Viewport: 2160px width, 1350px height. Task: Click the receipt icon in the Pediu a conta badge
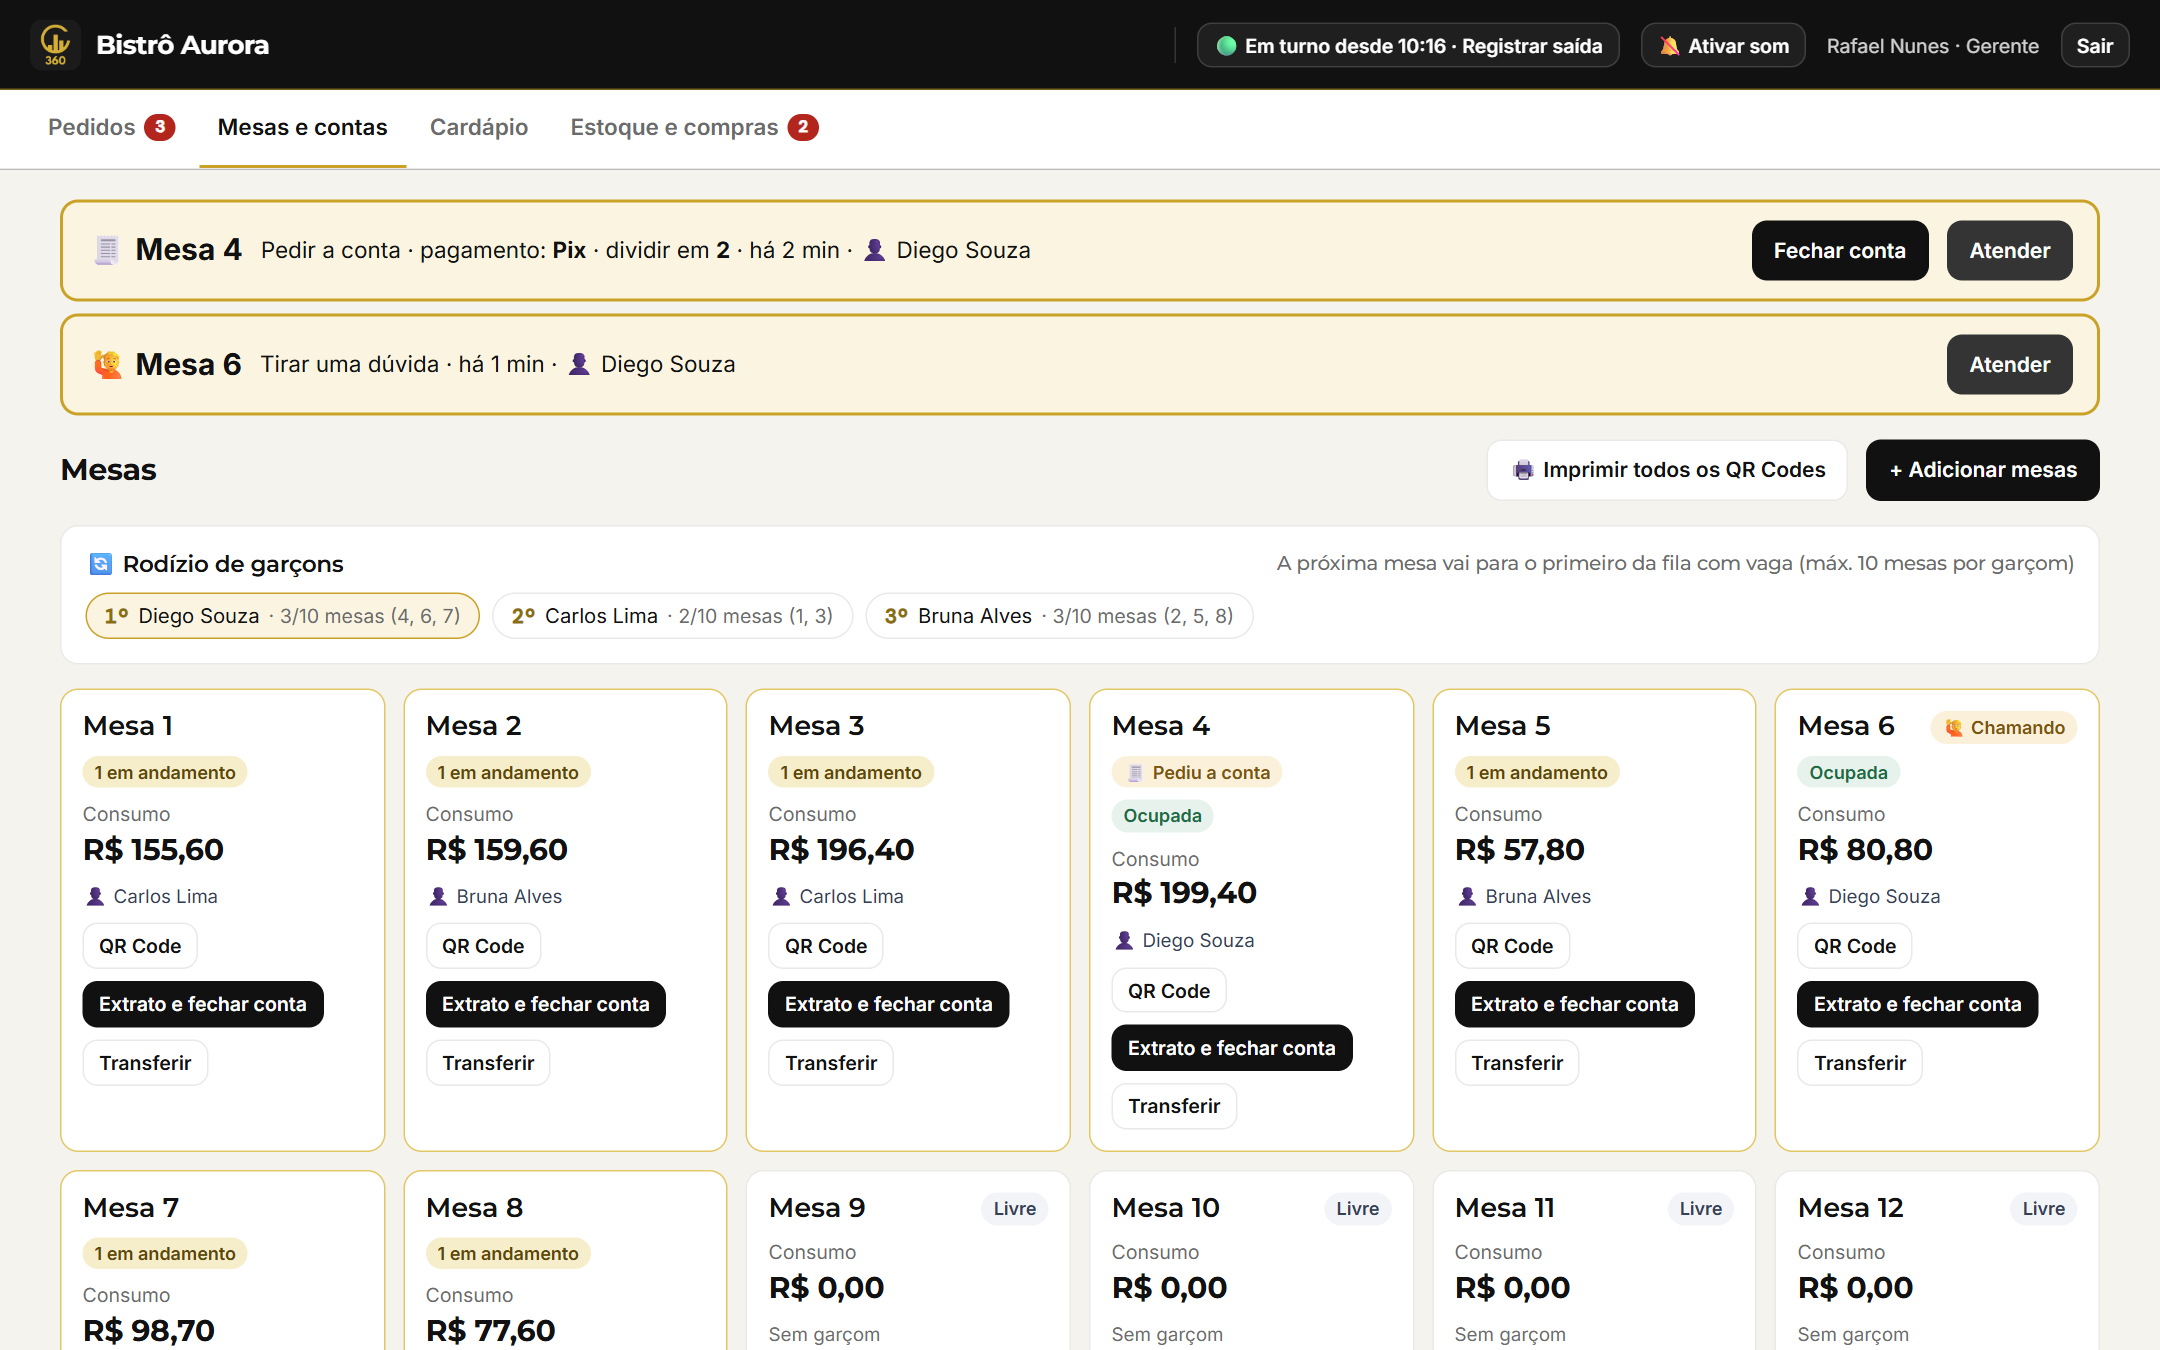[1135, 773]
